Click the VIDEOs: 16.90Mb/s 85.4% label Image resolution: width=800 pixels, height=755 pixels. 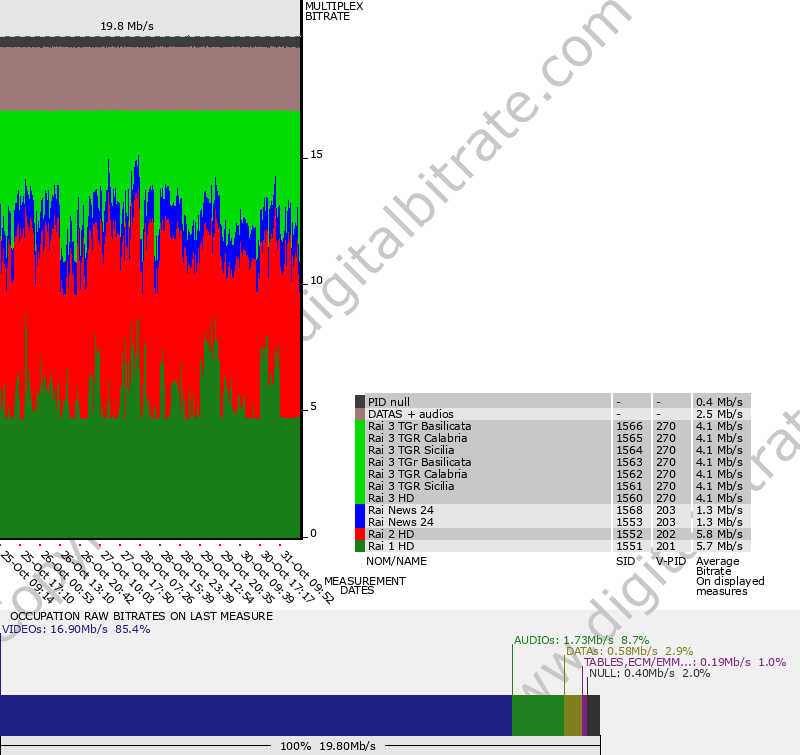76,630
